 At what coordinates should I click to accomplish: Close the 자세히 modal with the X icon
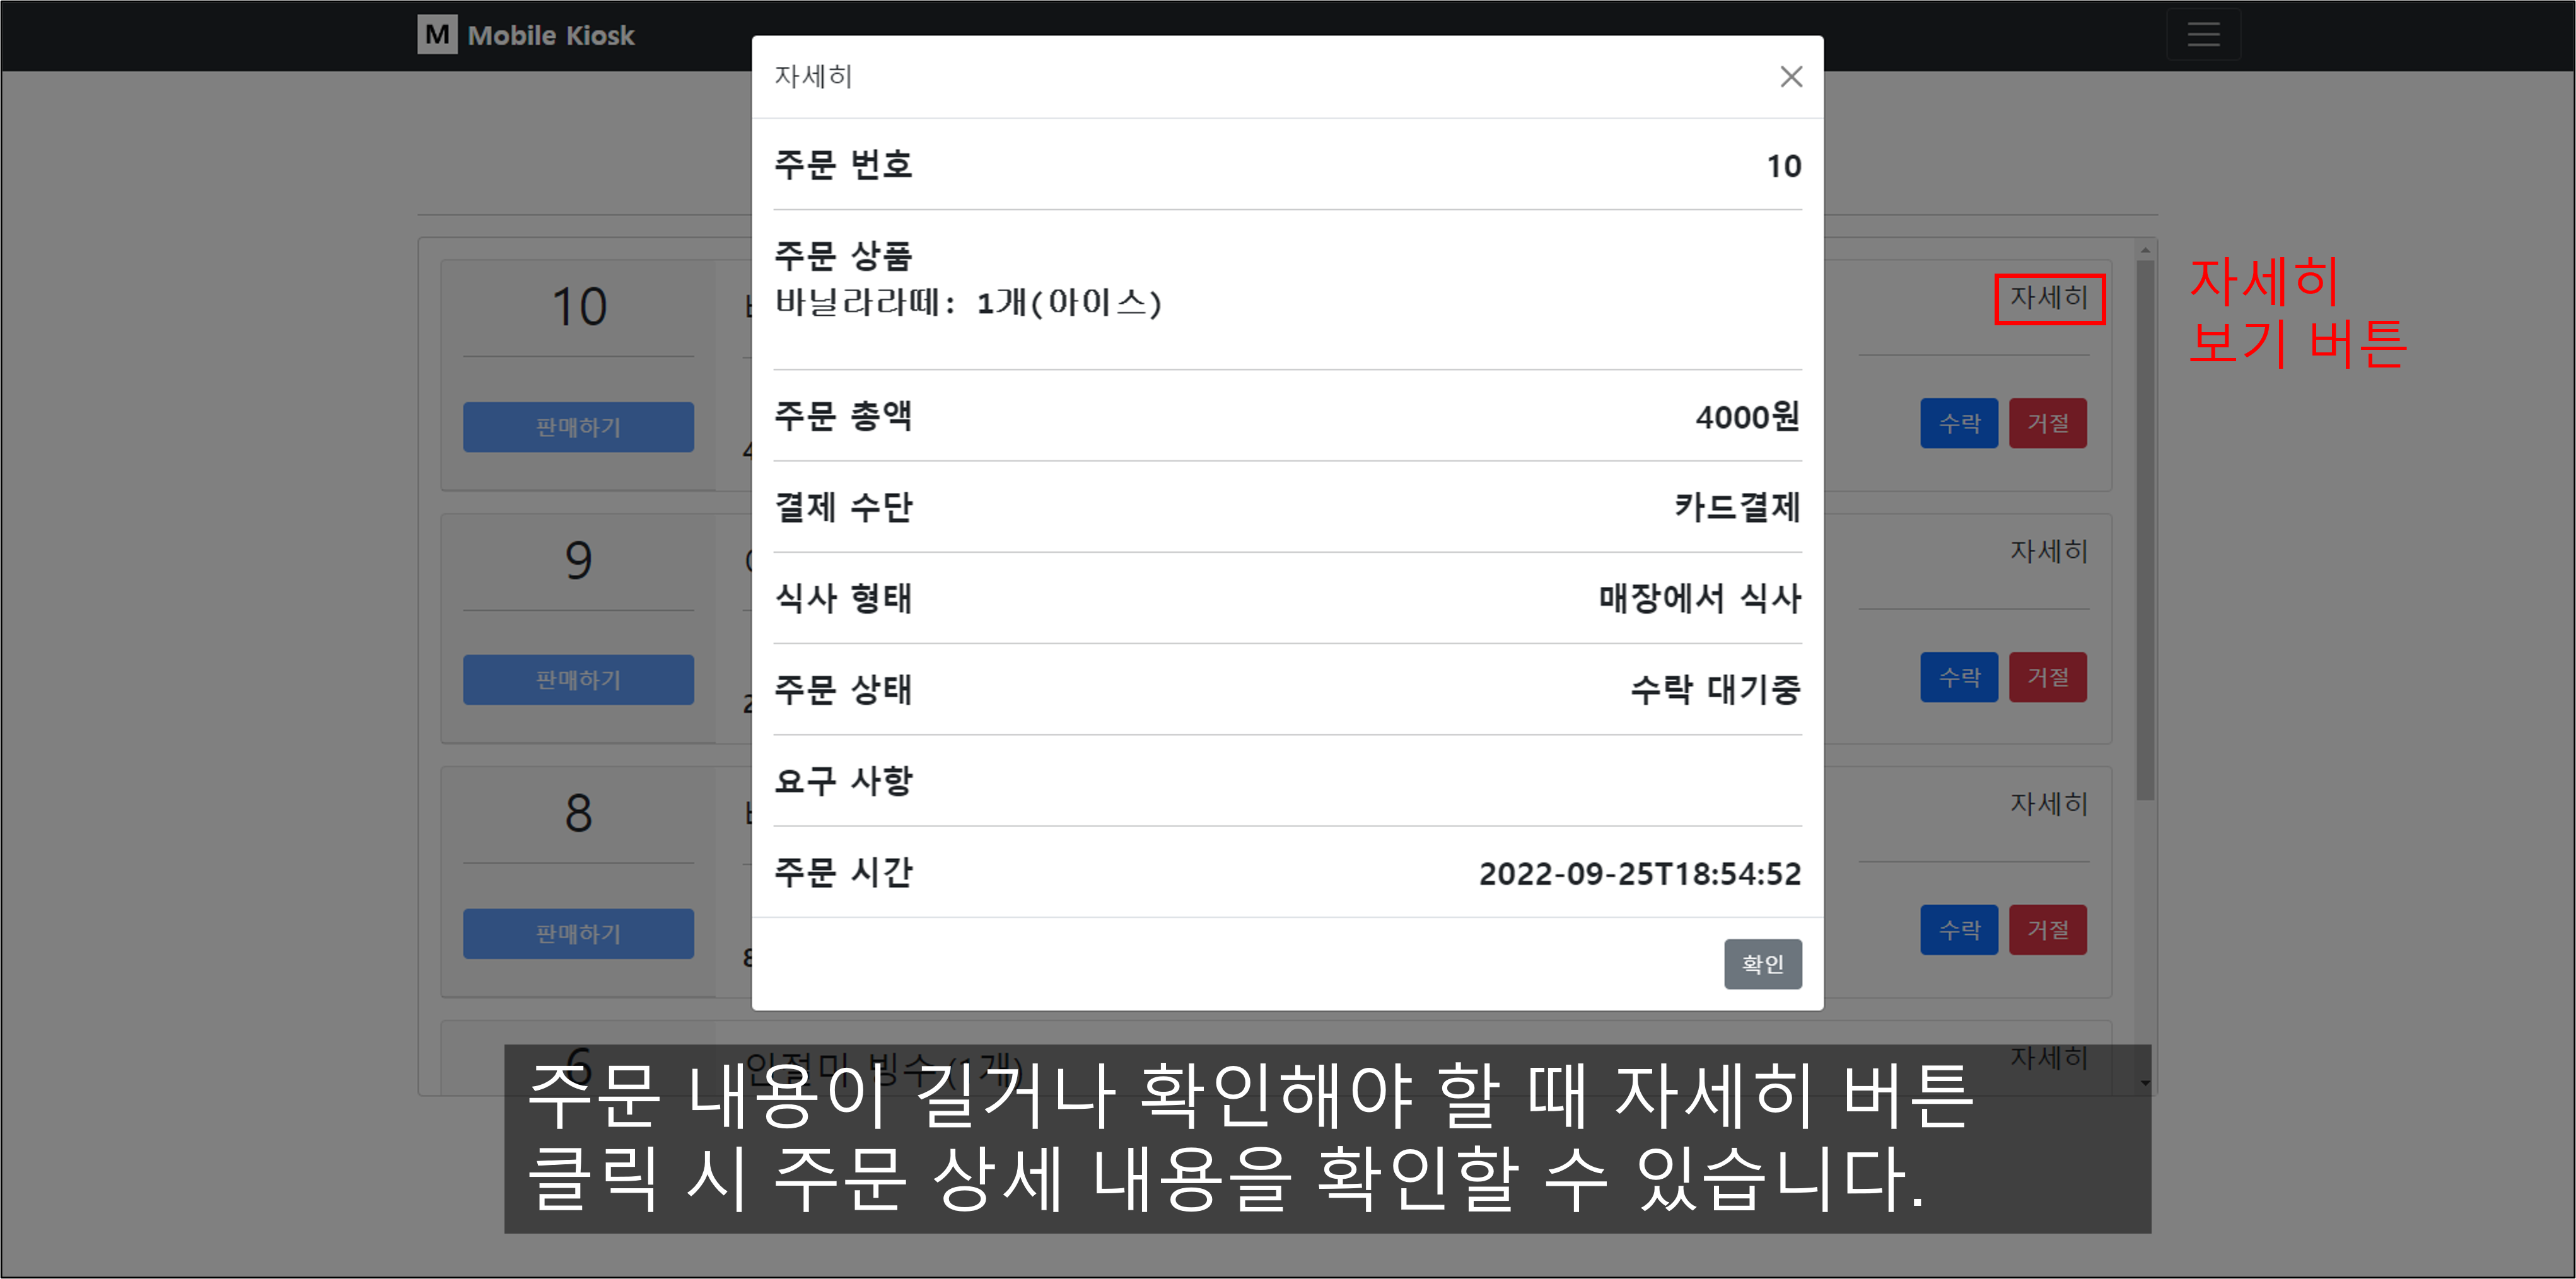pos(1791,77)
